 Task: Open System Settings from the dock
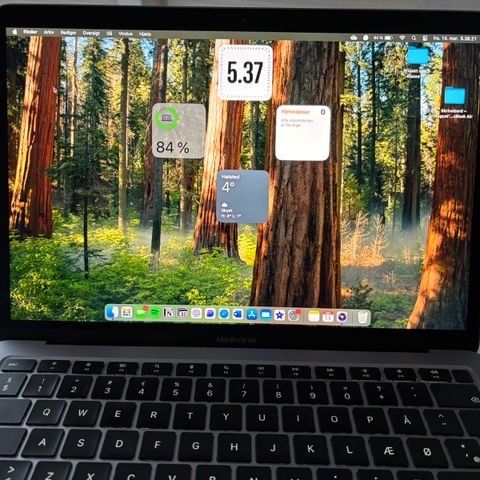point(294,315)
